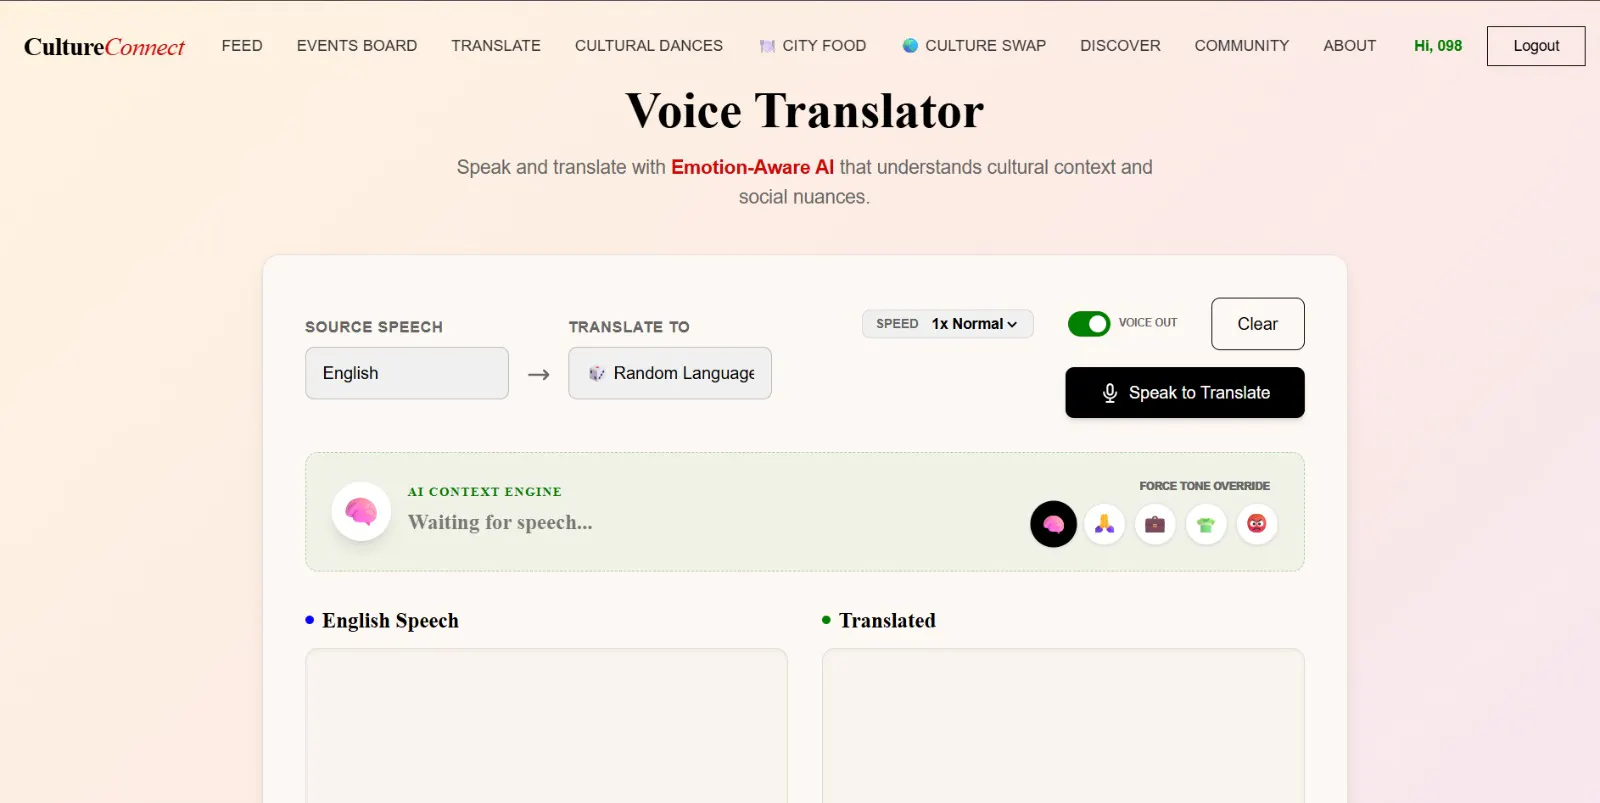Viewport: 1600px width, 803px height.
Task: Click the Hi, 098 user greeting
Action: pos(1438,46)
